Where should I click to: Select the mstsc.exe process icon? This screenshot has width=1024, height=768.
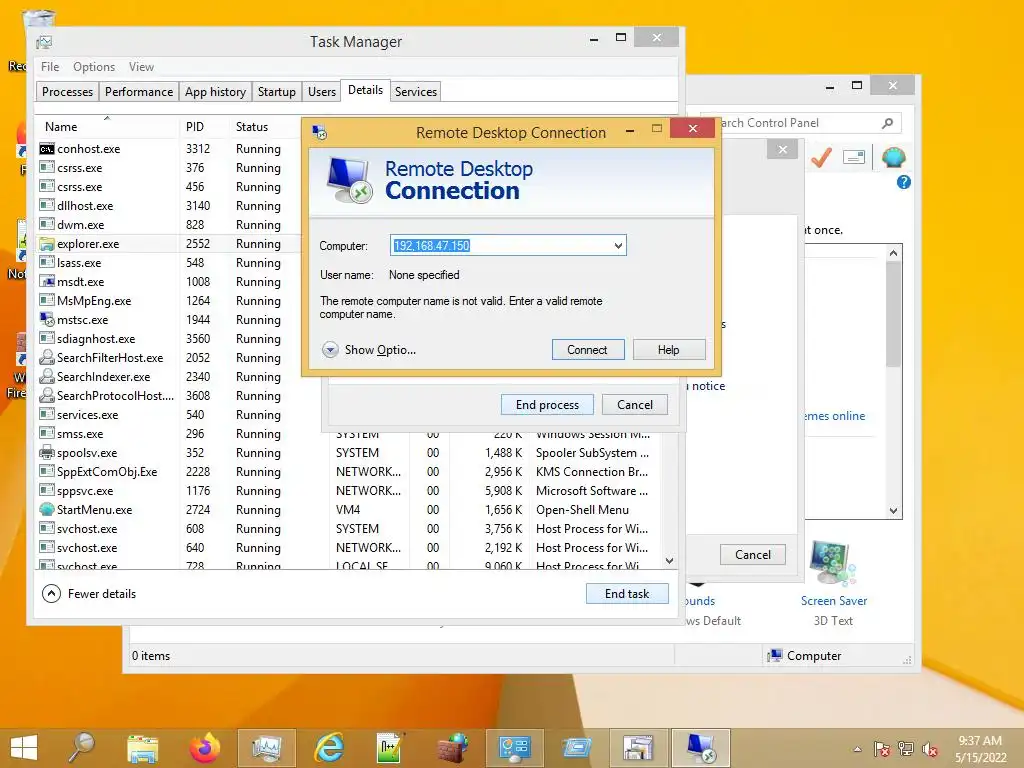(46, 319)
